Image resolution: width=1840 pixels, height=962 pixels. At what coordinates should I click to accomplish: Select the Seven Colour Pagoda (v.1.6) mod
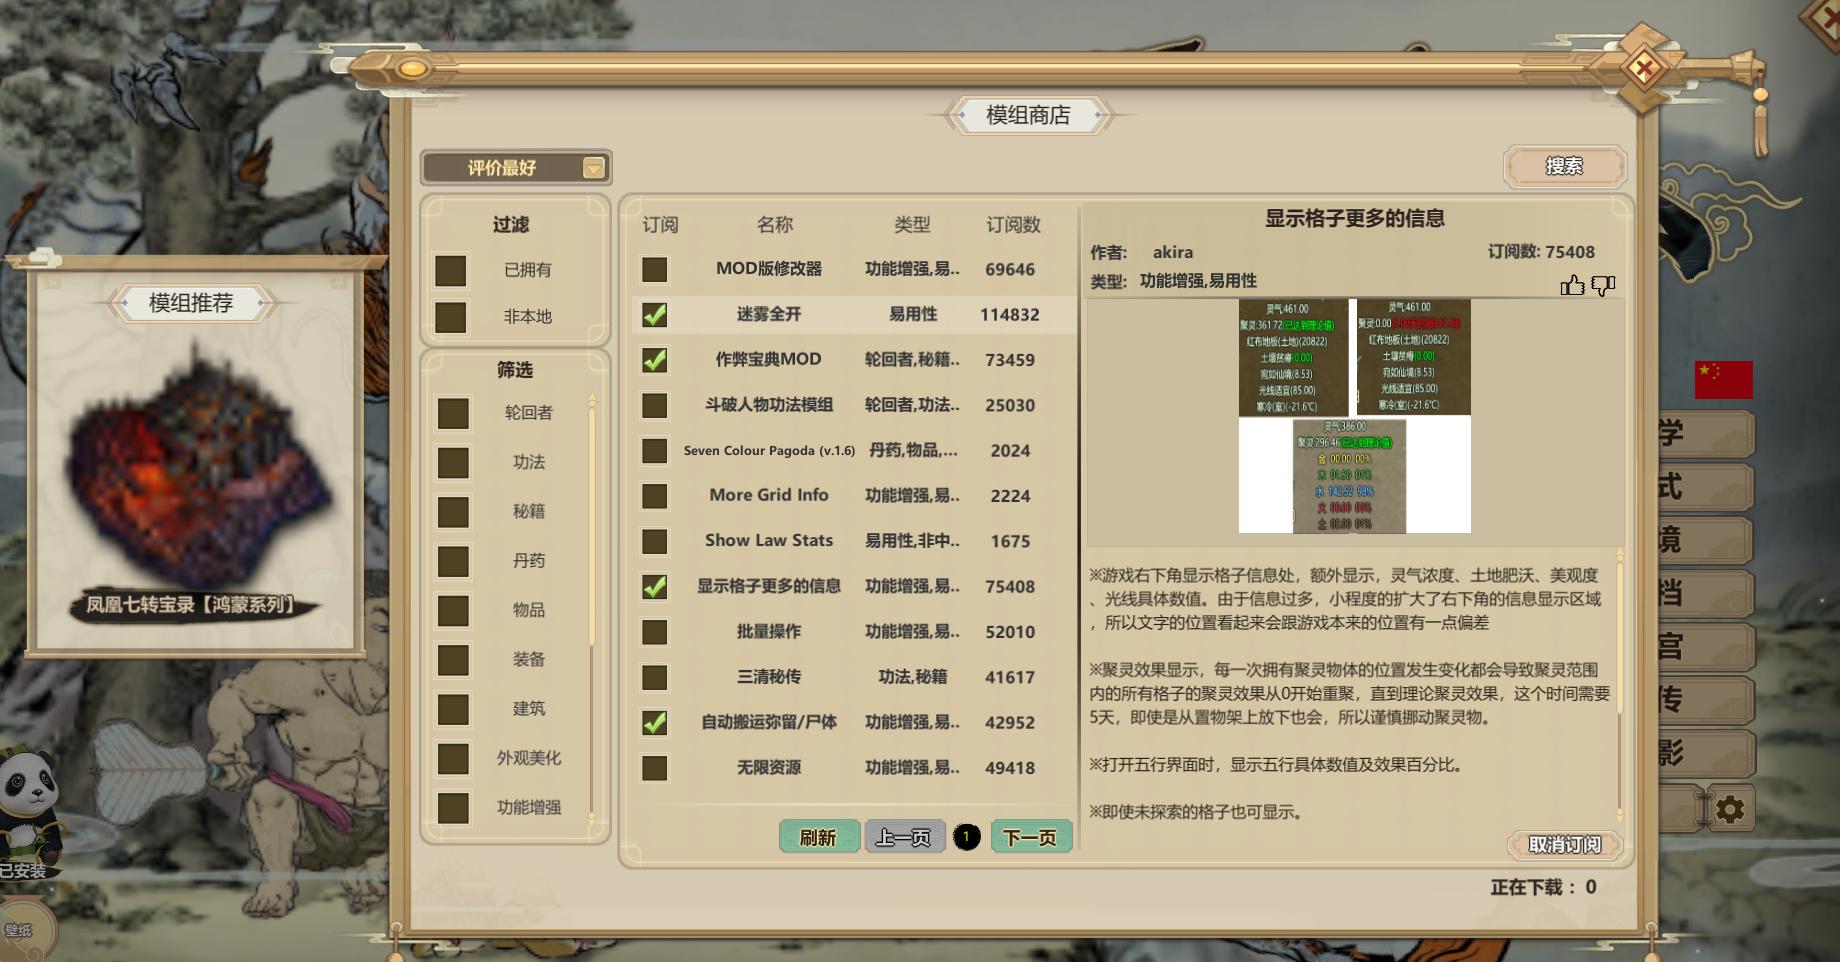coord(769,451)
